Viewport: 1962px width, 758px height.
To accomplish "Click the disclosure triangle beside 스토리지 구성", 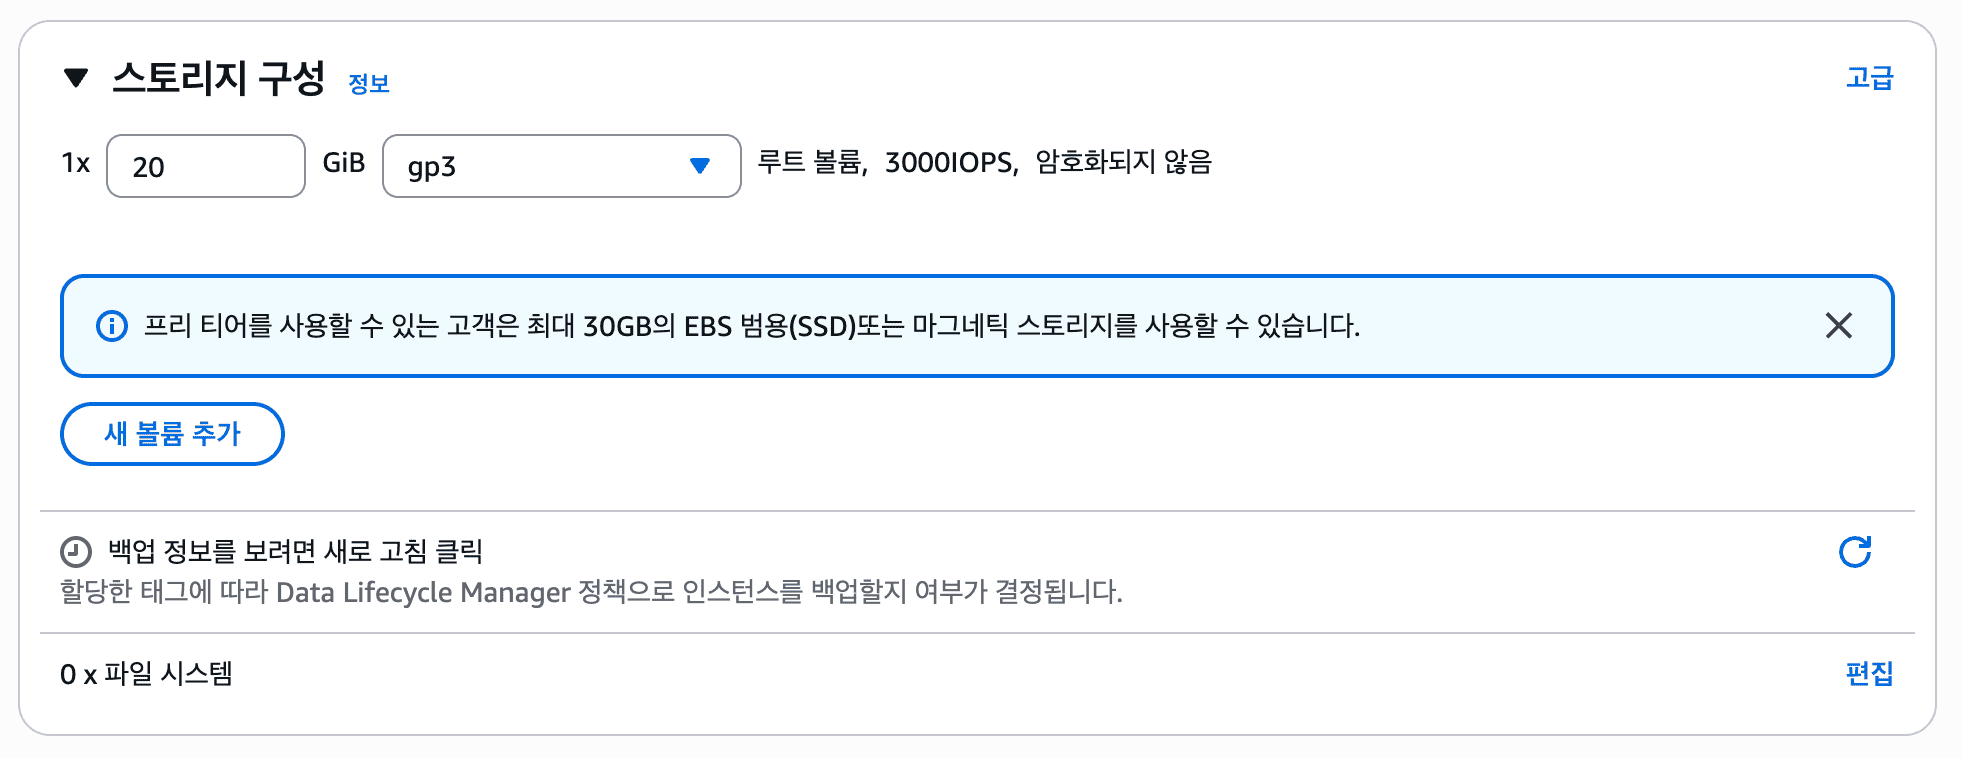I will 76,79.
